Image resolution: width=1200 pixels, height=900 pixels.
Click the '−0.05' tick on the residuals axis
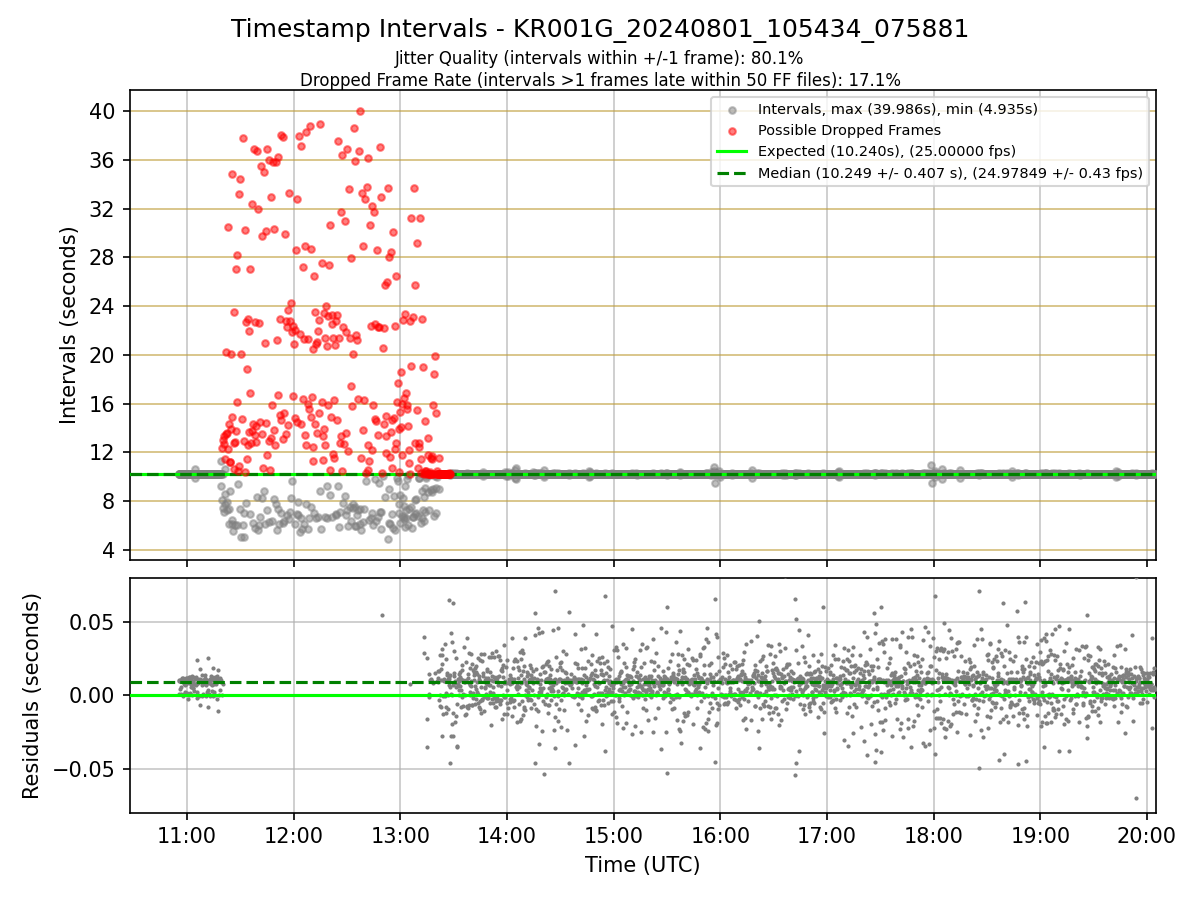[85, 769]
